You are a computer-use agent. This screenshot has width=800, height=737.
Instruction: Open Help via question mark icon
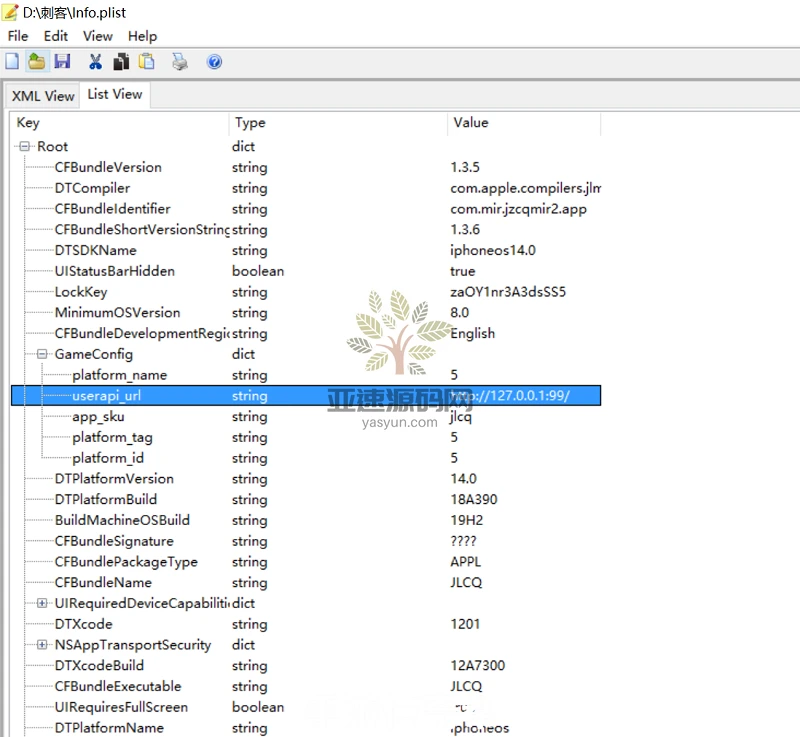[214, 61]
